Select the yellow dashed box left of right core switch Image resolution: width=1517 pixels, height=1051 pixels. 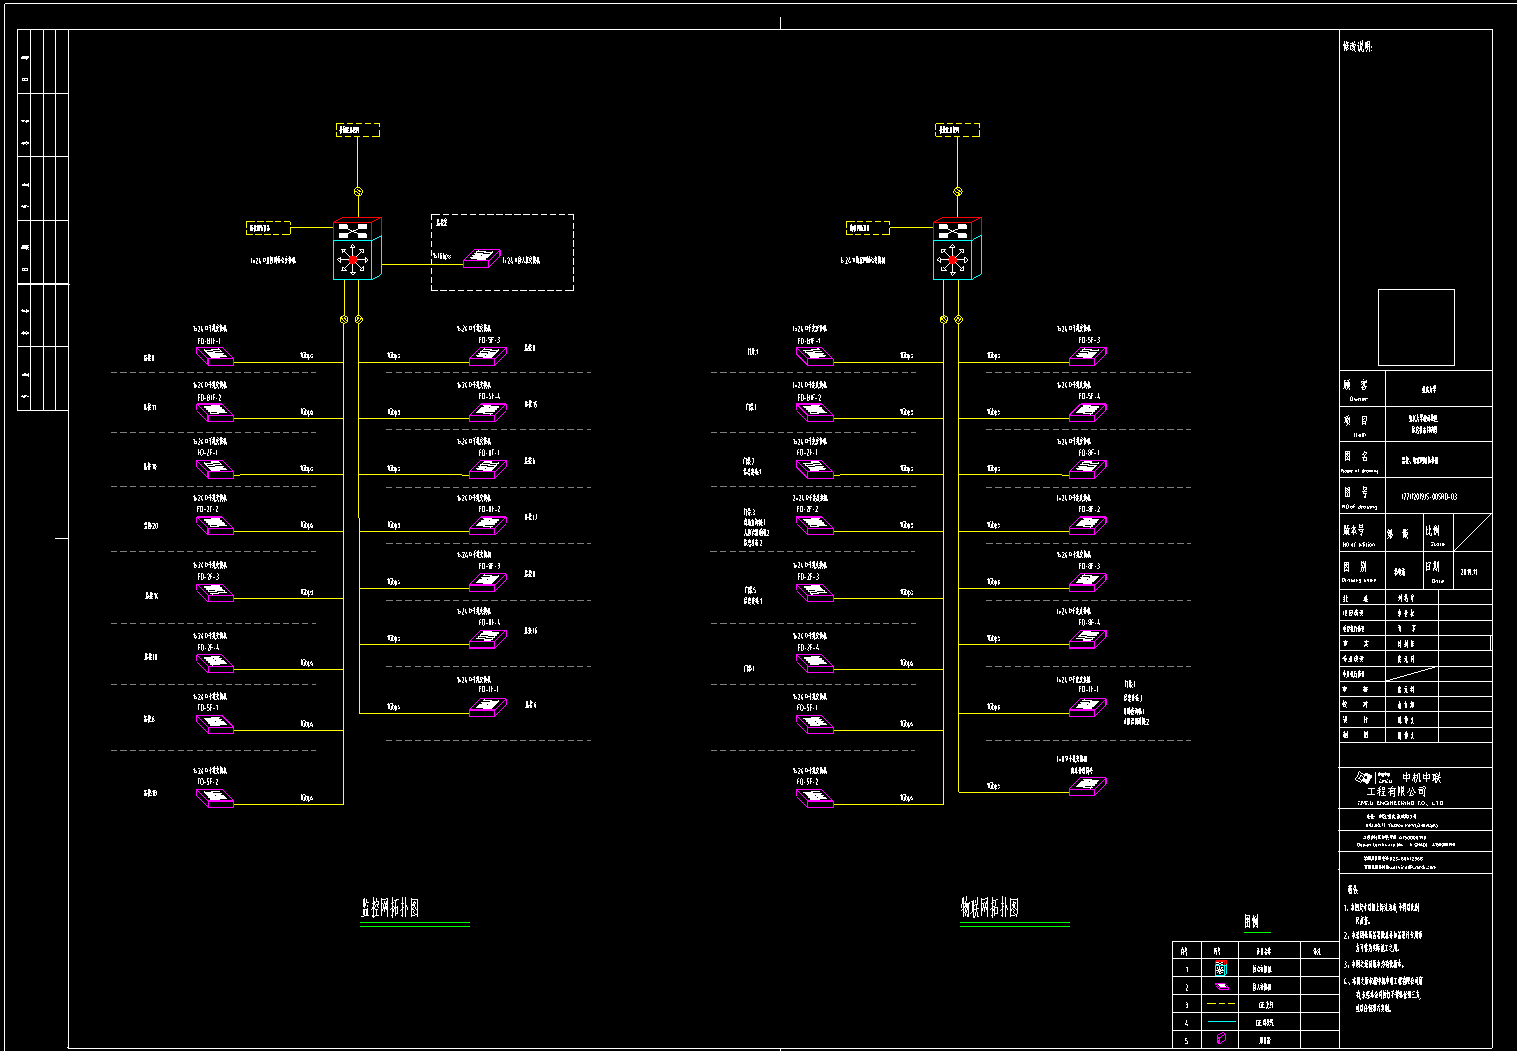[867, 228]
